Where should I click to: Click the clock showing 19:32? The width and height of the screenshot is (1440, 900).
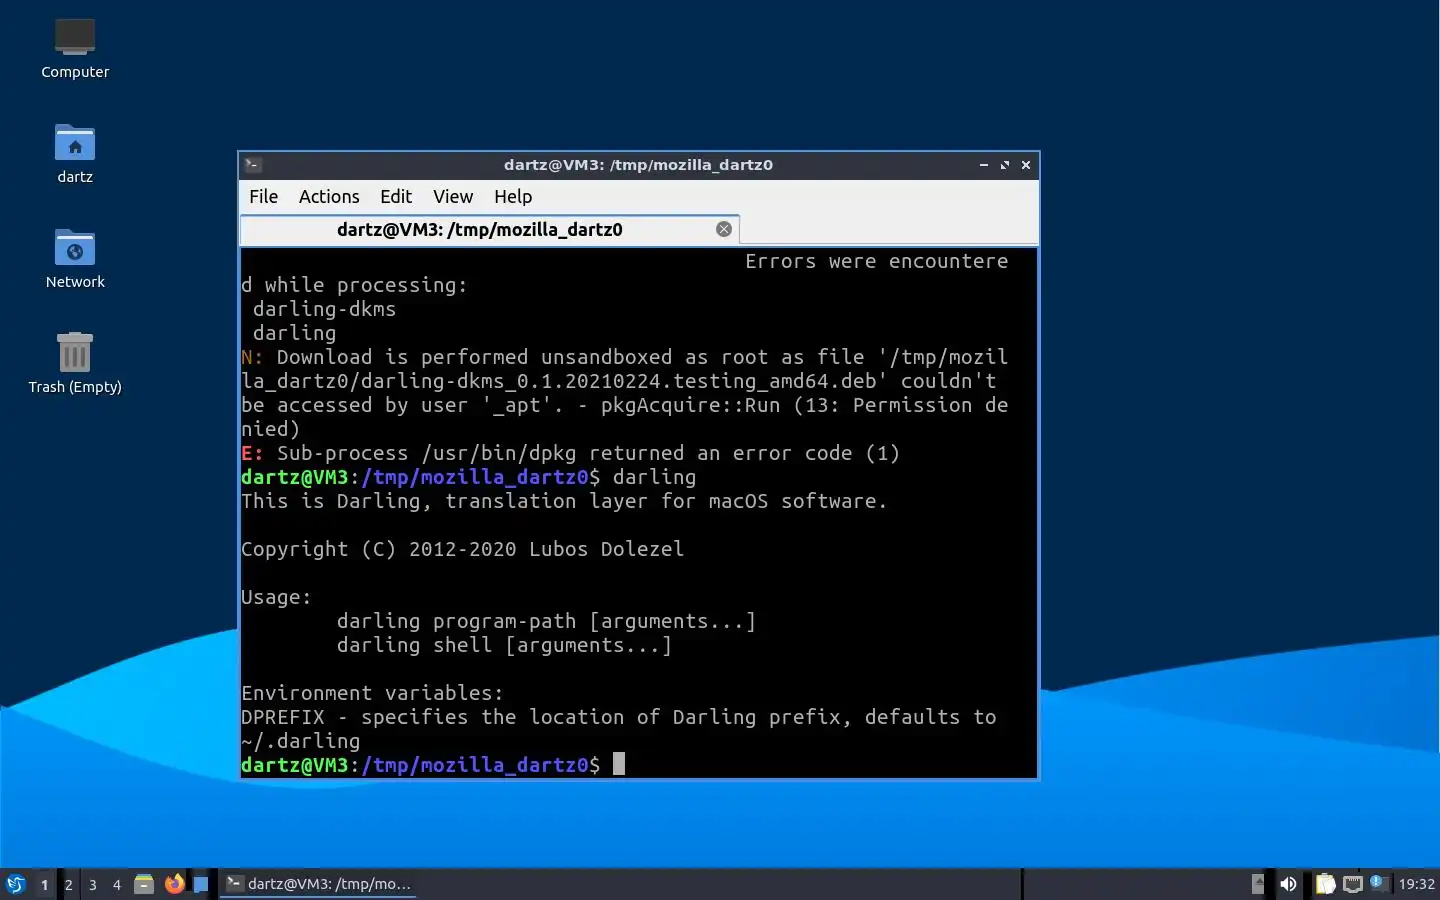point(1416,884)
